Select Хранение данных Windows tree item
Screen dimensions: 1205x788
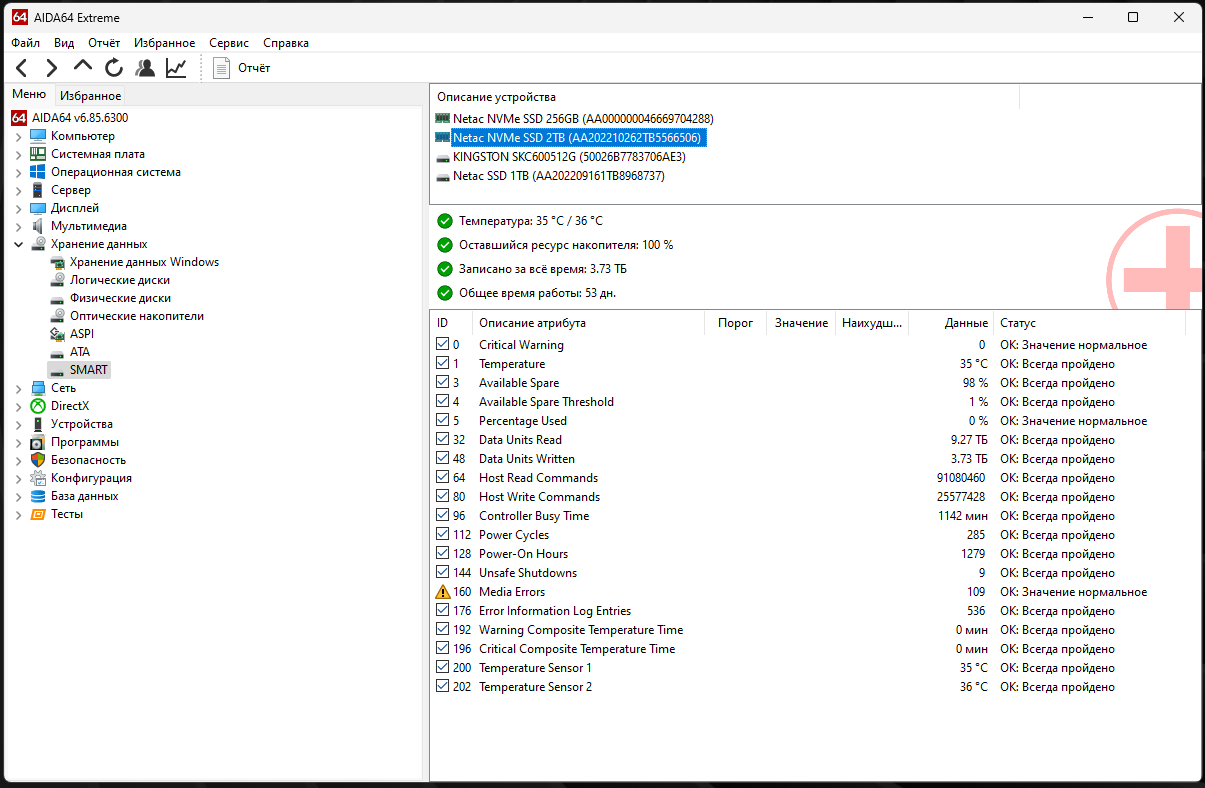tap(144, 262)
